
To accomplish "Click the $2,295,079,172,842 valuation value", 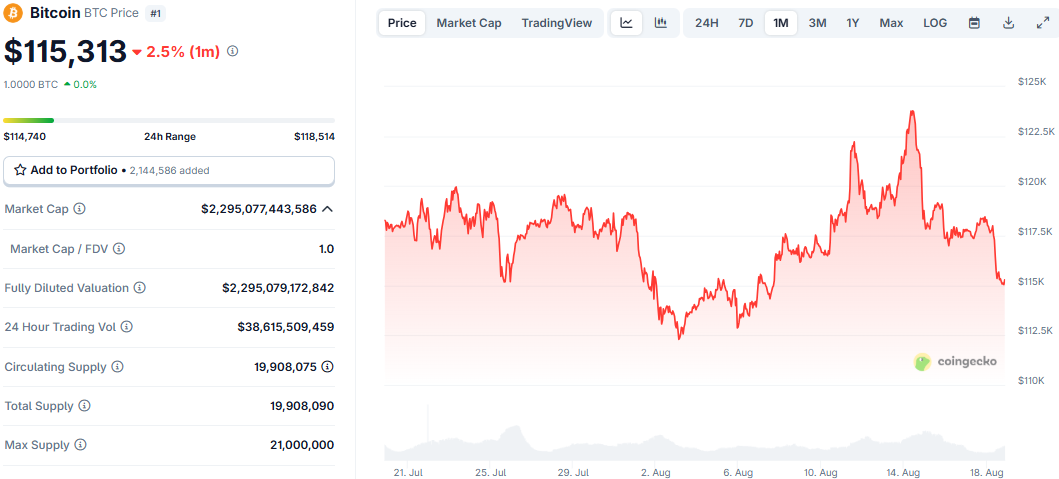I will point(278,288).
